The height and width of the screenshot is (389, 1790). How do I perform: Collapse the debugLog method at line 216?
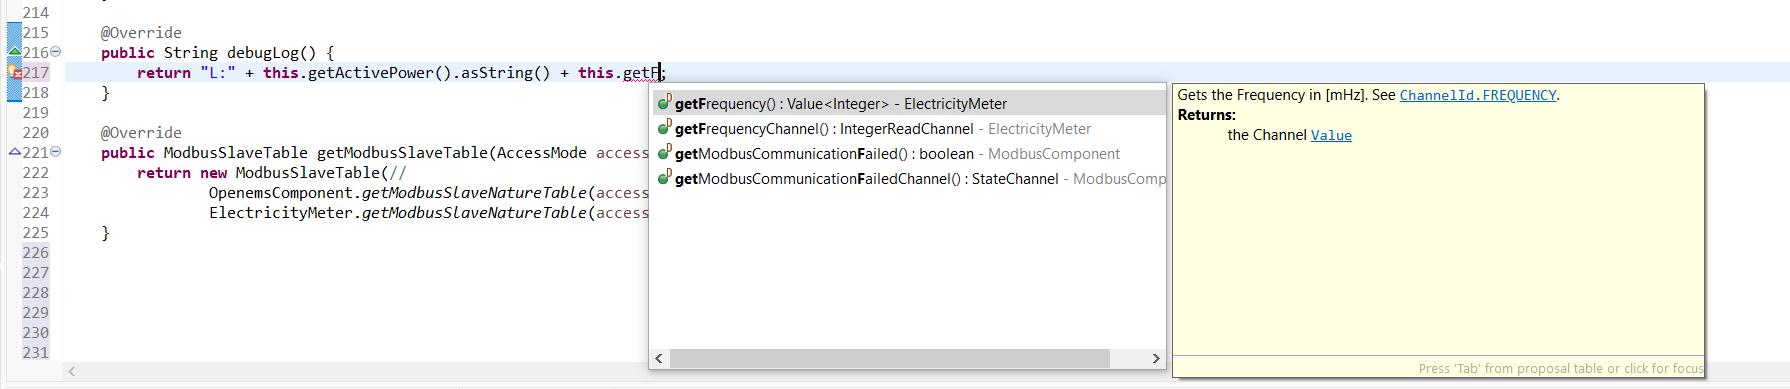pos(56,52)
